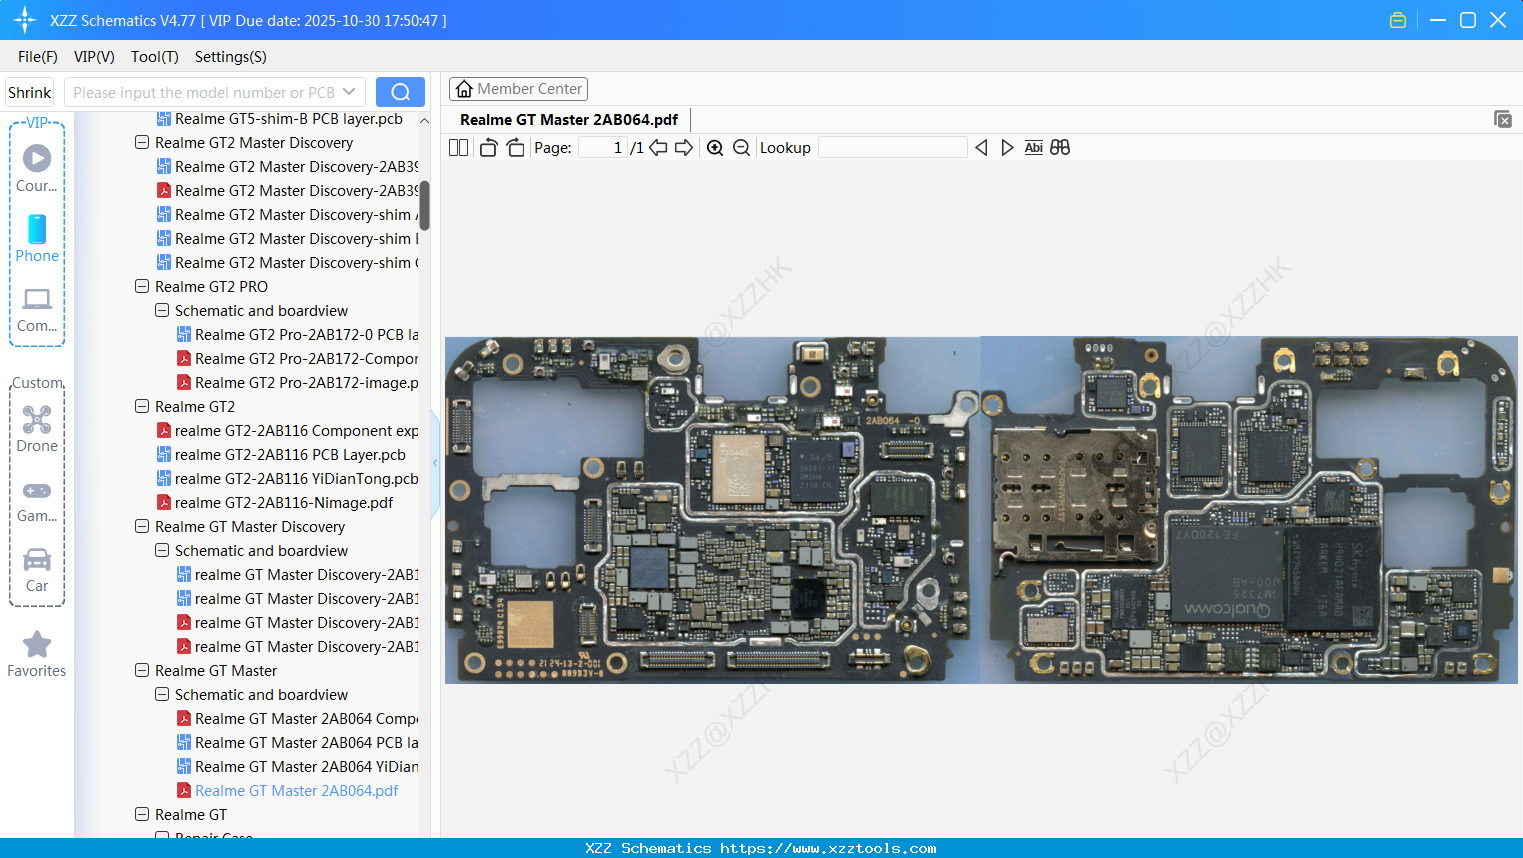Click the file tree vertical scrollbar thumb
1523x858 pixels.
424,205
